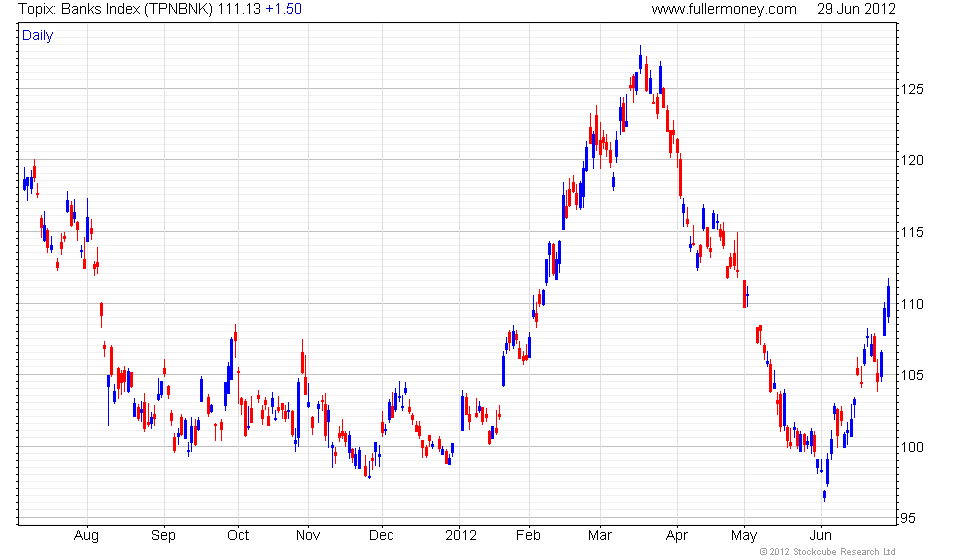Click x-axis label 'May'
Image resolution: width=980 pixels, height=560 pixels.
coord(744,536)
